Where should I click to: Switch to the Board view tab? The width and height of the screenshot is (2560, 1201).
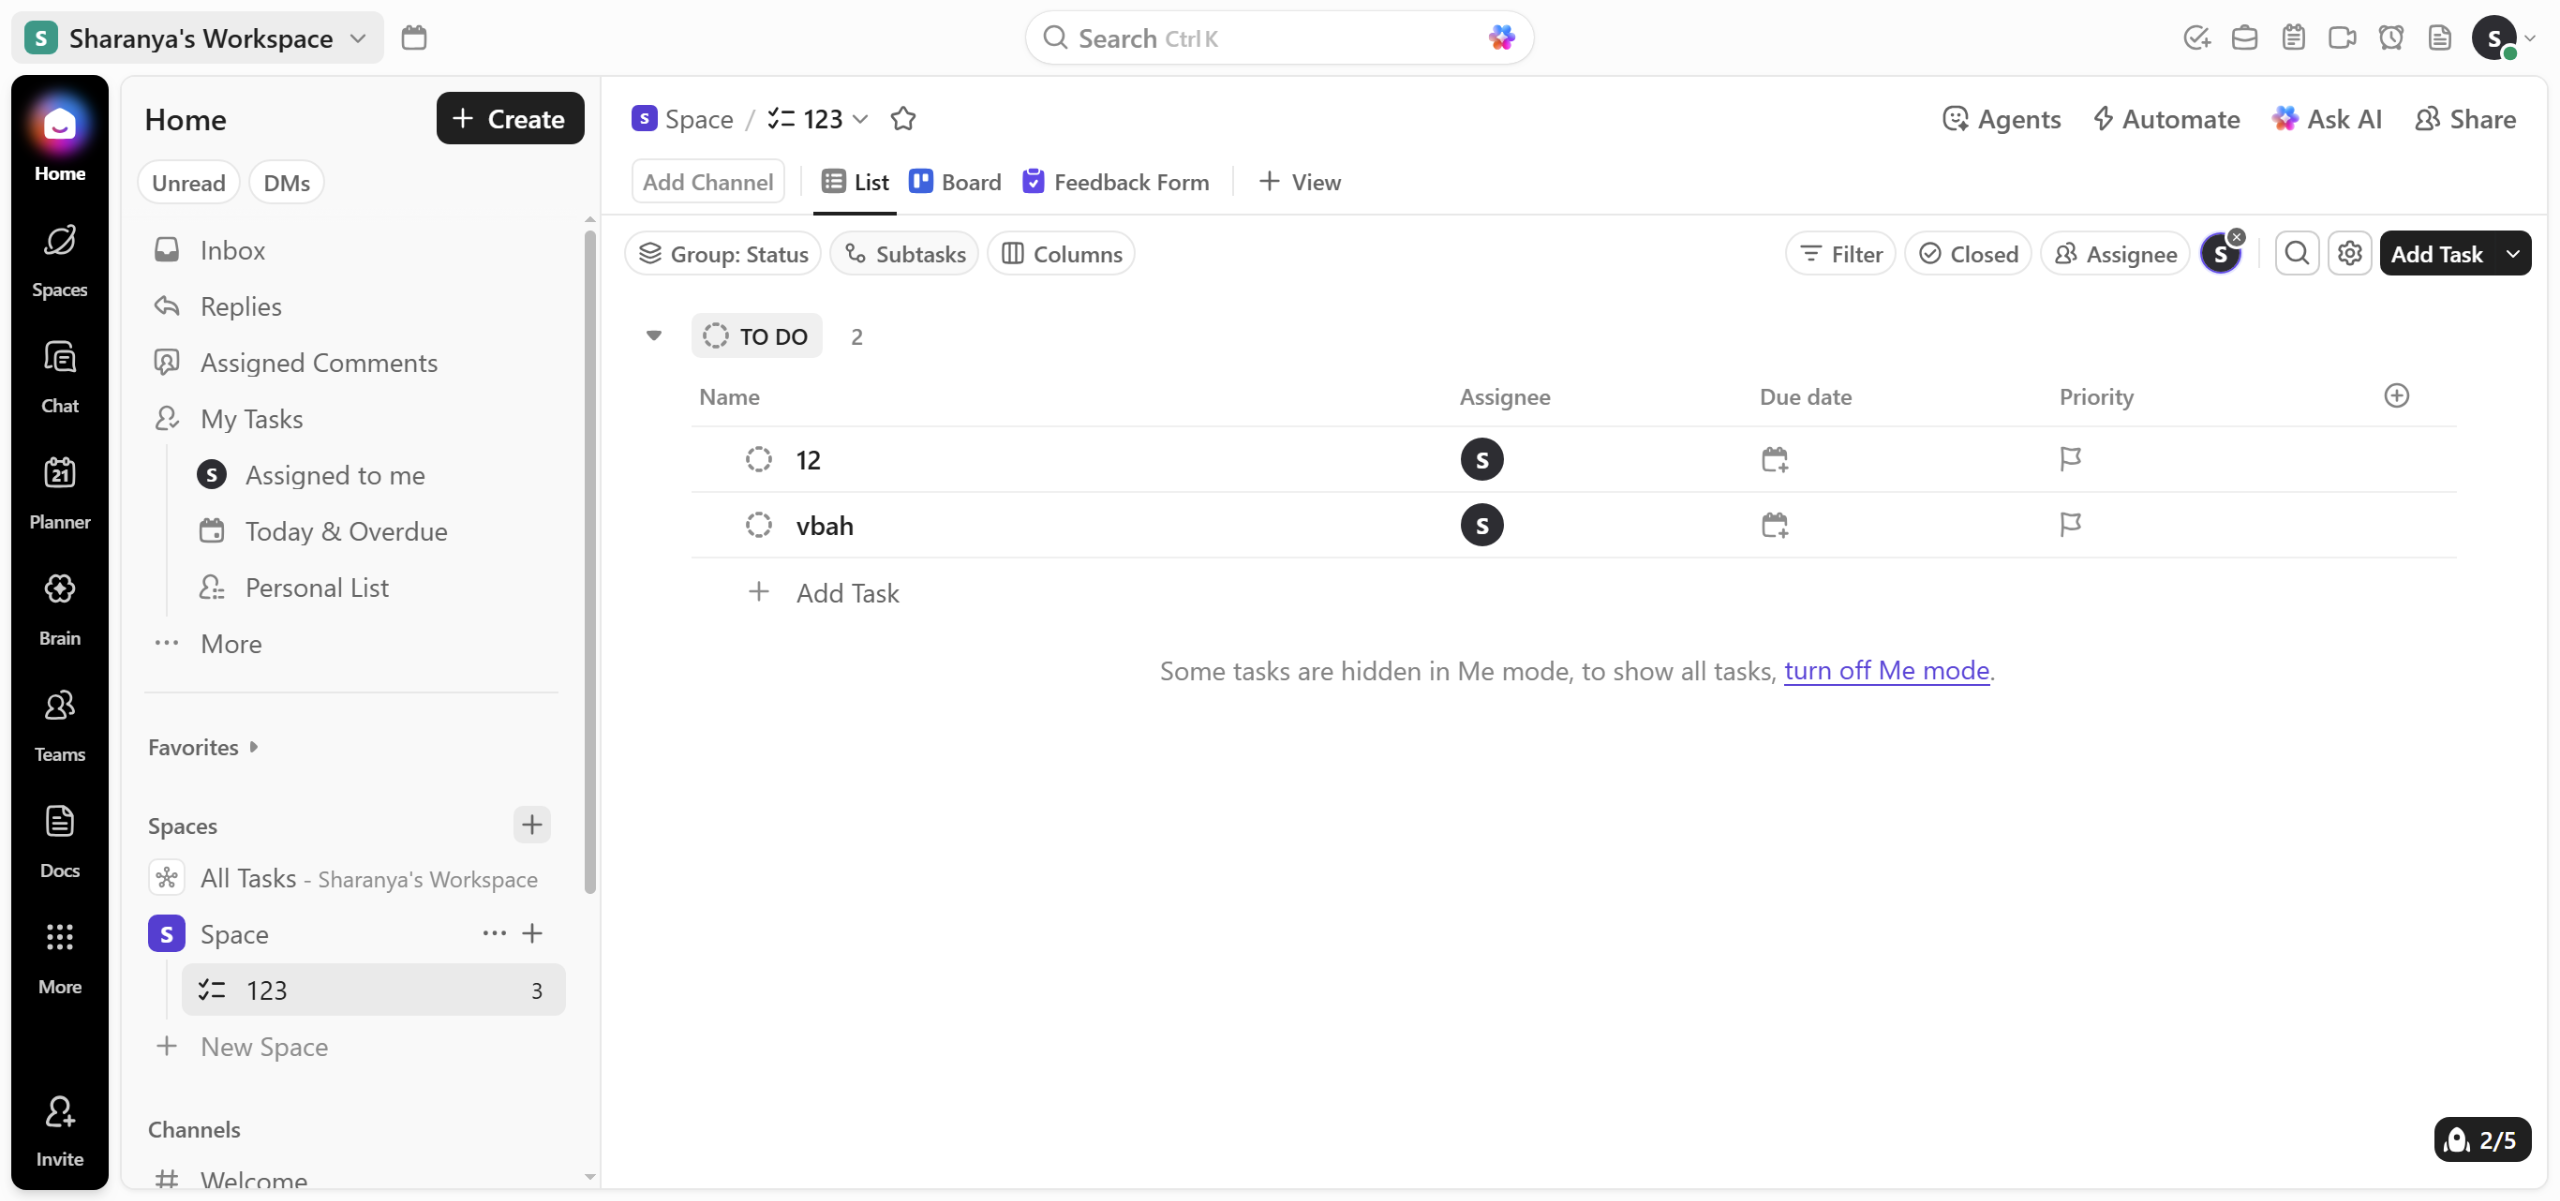tap(955, 182)
